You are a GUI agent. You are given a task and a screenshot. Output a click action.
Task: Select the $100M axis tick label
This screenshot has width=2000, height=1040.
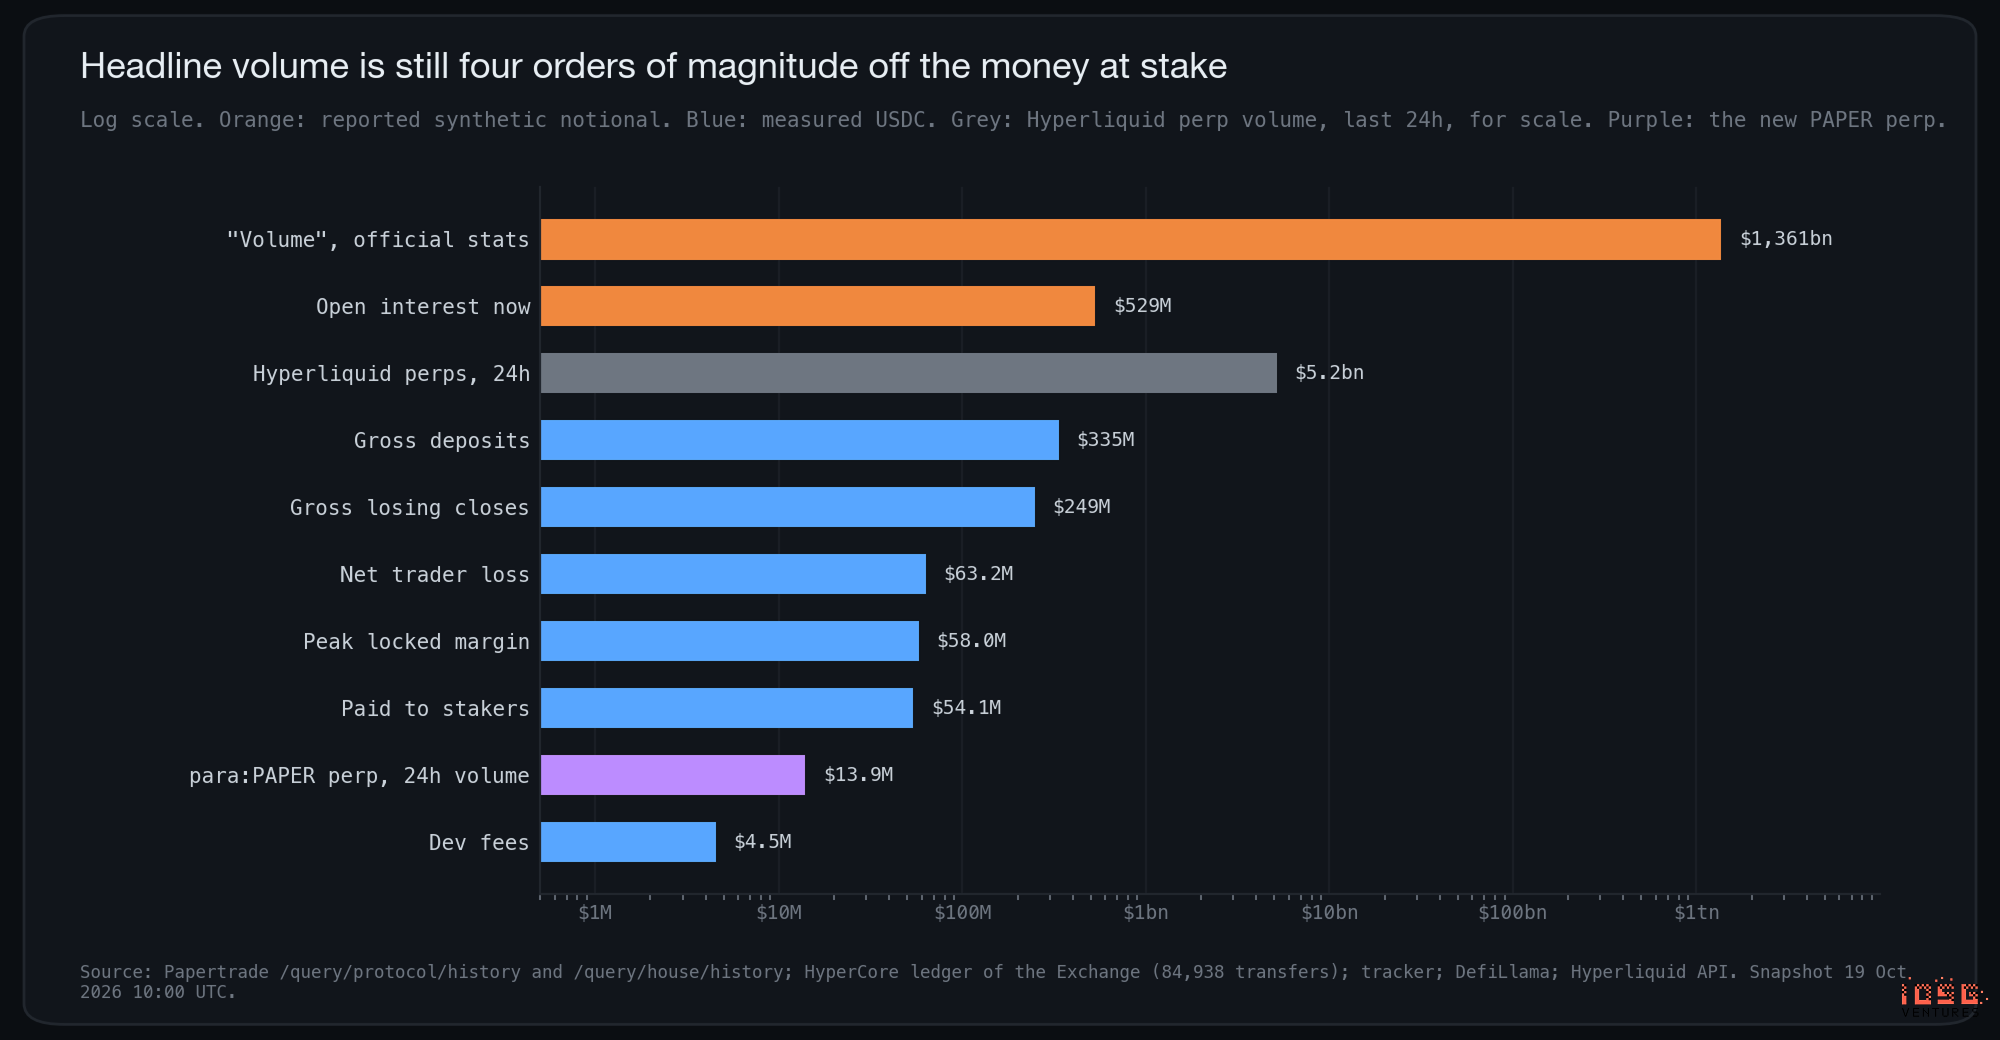[963, 913]
